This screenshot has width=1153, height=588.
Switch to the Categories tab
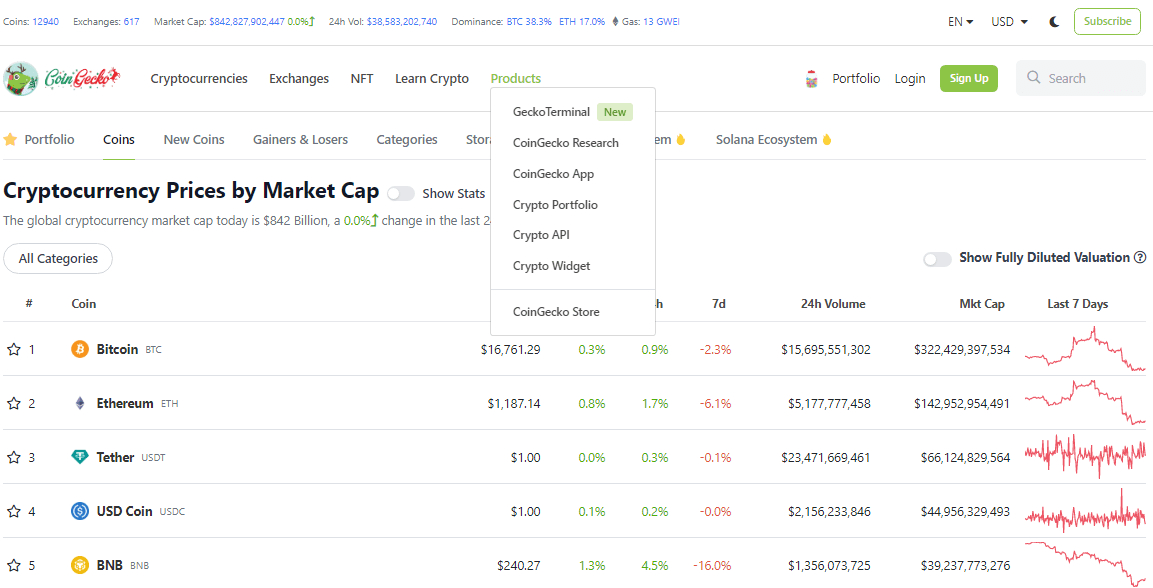coord(407,140)
